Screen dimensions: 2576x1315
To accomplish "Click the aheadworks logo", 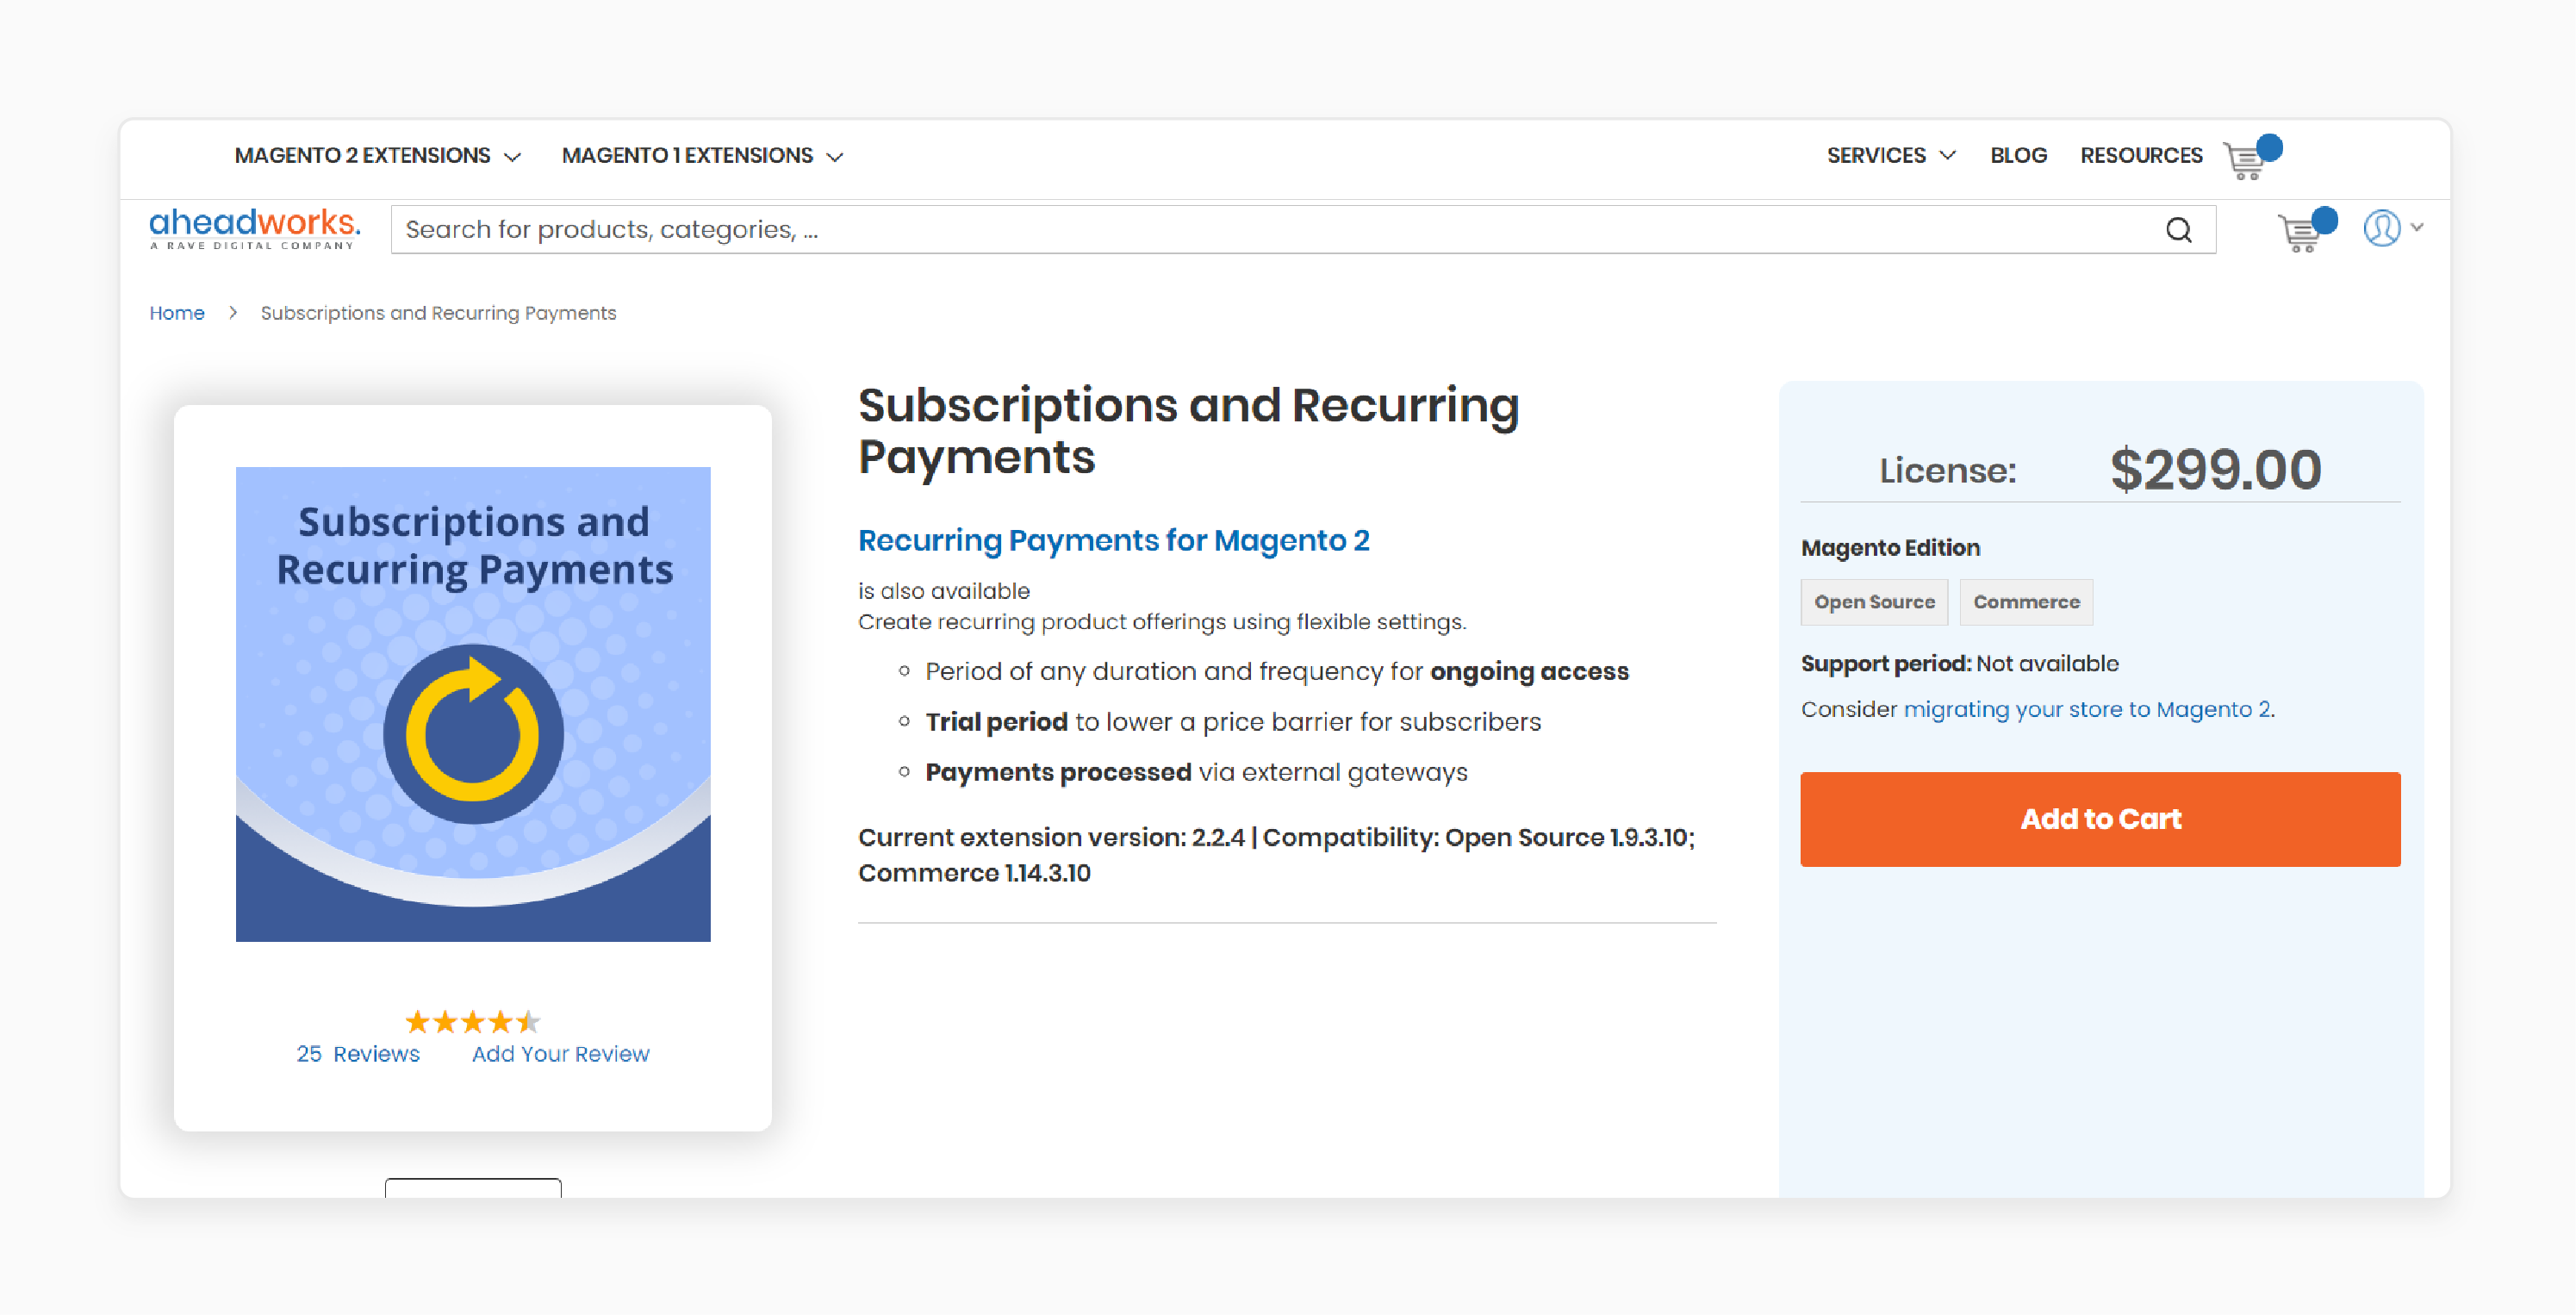I will (x=255, y=228).
